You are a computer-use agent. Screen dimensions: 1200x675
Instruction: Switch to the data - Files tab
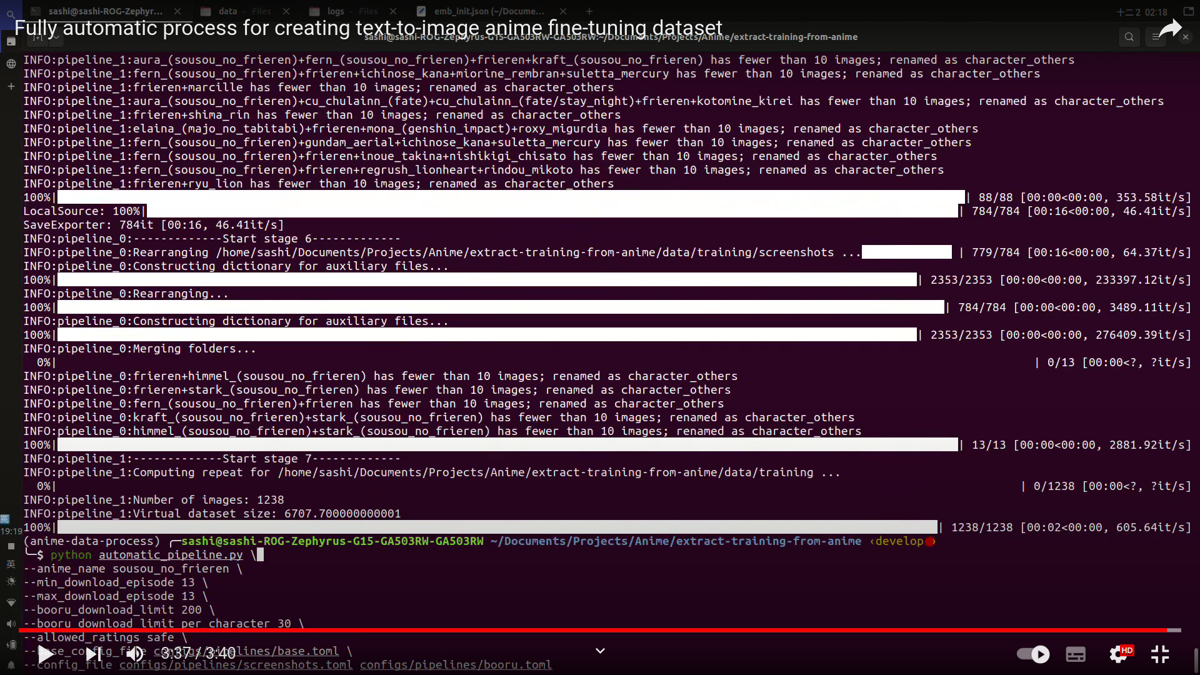[x=230, y=10]
